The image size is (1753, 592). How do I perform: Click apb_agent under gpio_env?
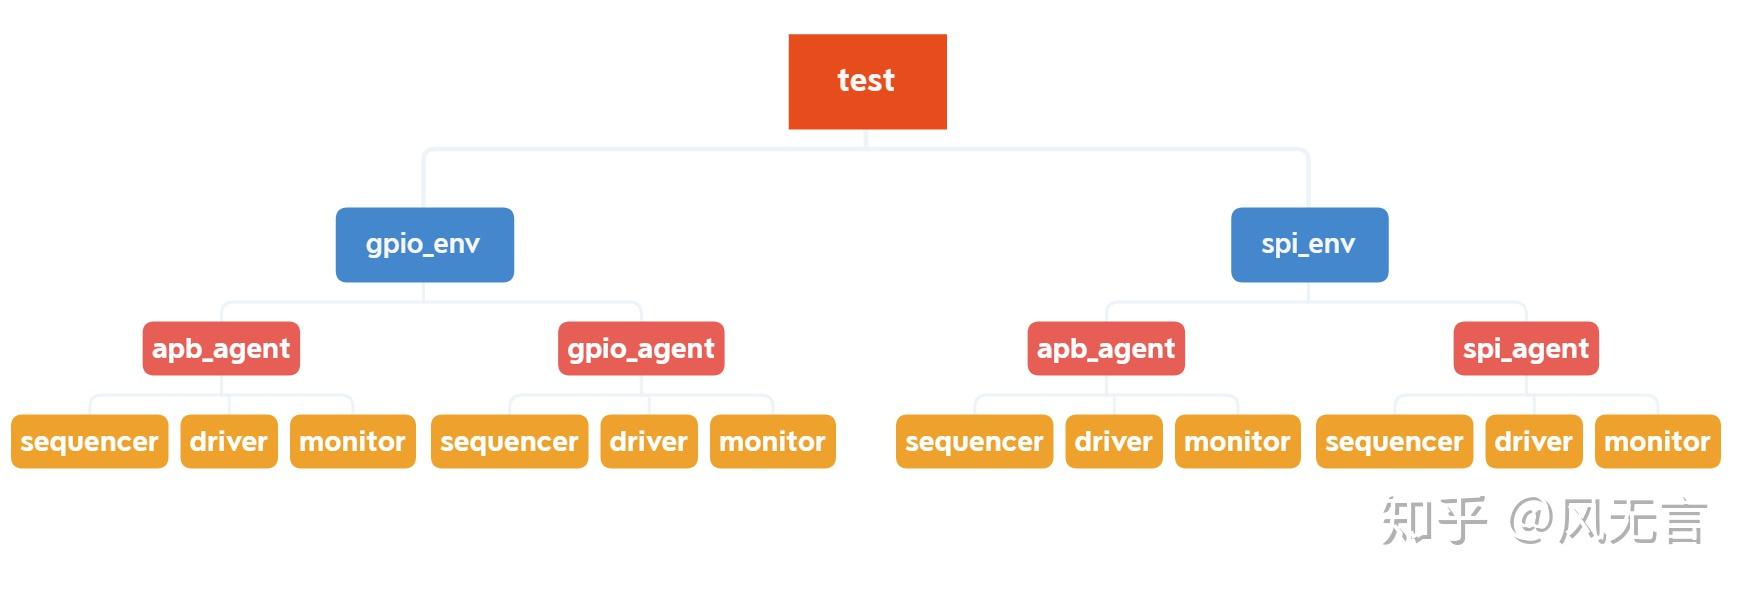pyautogui.click(x=221, y=348)
